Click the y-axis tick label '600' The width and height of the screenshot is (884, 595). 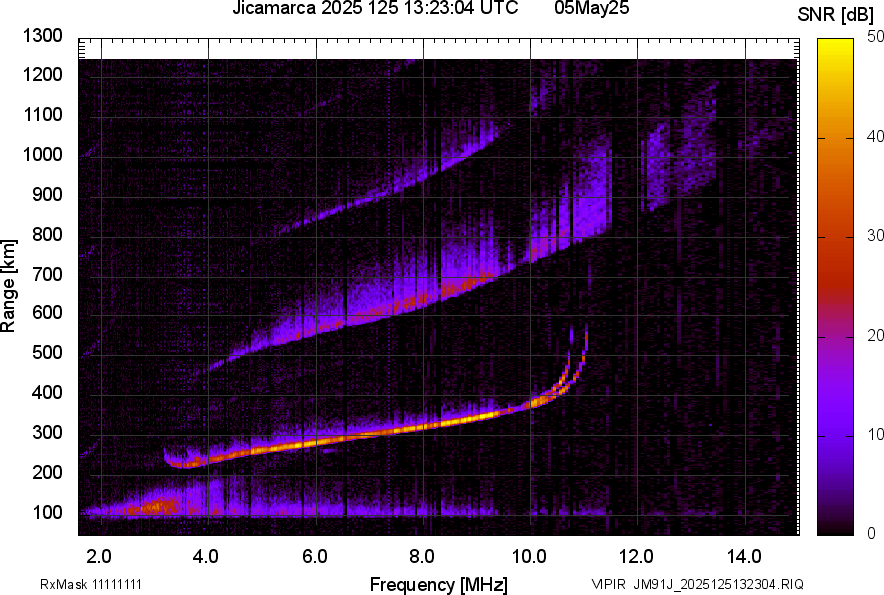(x=47, y=312)
